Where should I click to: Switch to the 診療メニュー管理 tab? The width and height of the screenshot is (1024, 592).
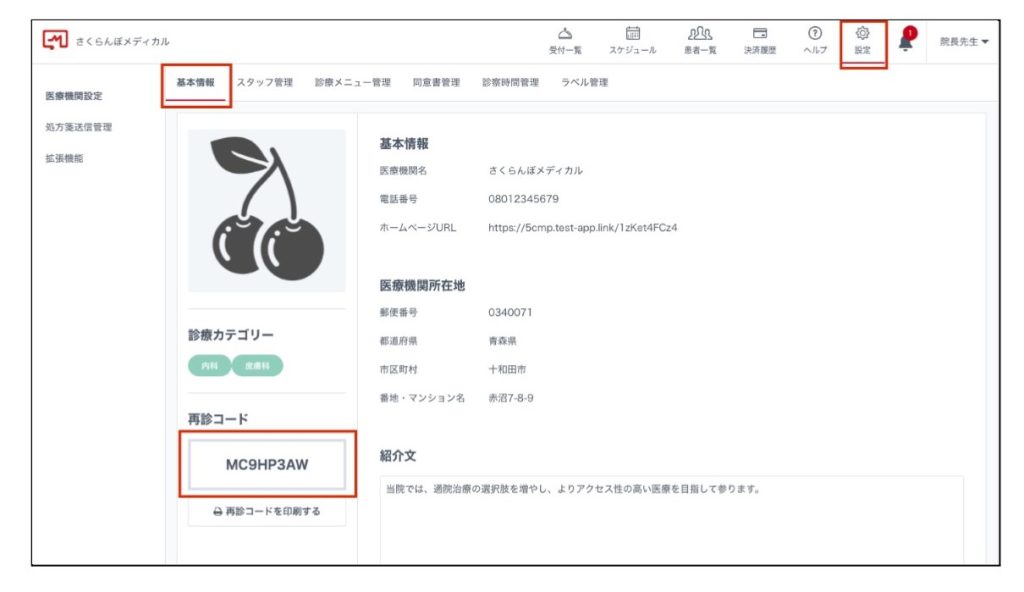pyautogui.click(x=352, y=83)
